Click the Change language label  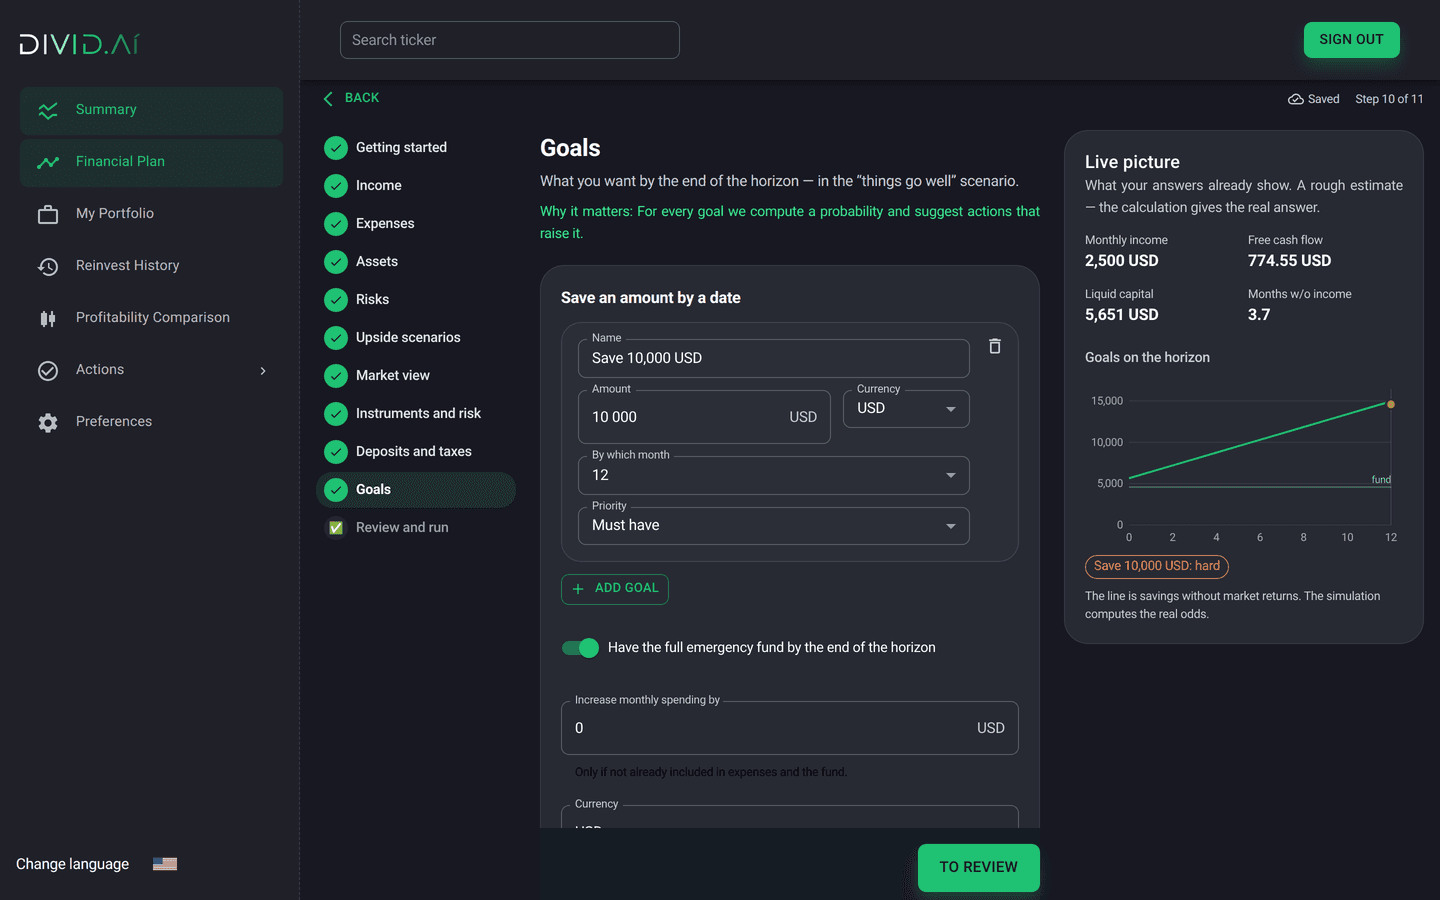point(73,864)
